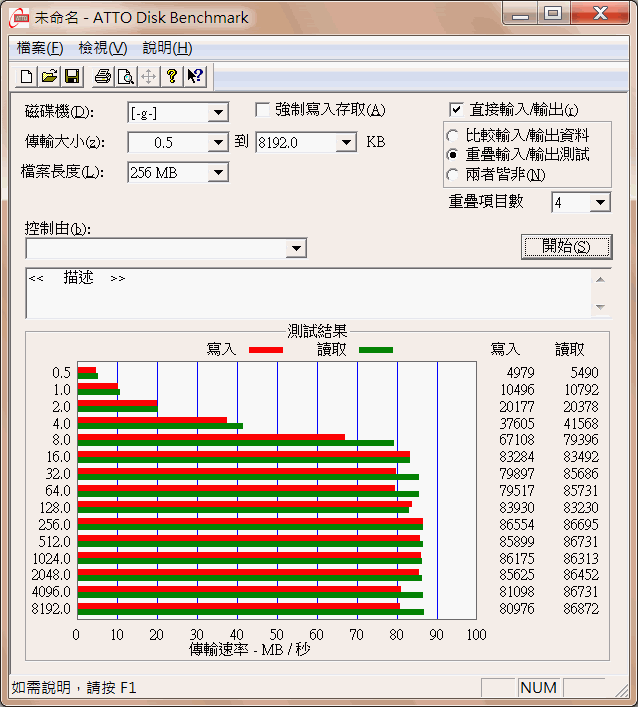638x707 pixels.
Task: Open the 檔案(F) menu
Action: (x=40, y=48)
